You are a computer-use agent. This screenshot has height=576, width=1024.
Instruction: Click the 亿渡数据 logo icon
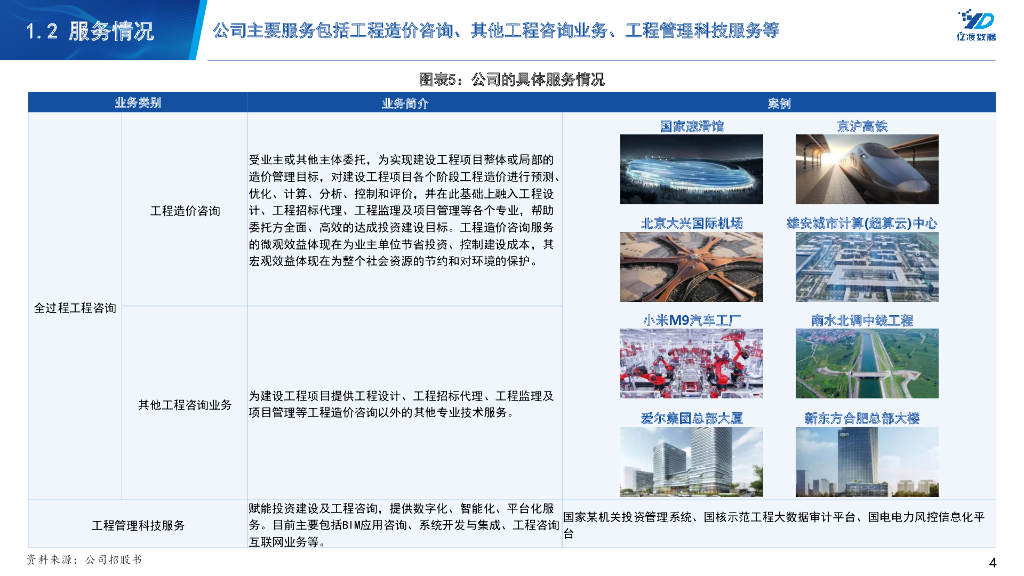[976, 25]
